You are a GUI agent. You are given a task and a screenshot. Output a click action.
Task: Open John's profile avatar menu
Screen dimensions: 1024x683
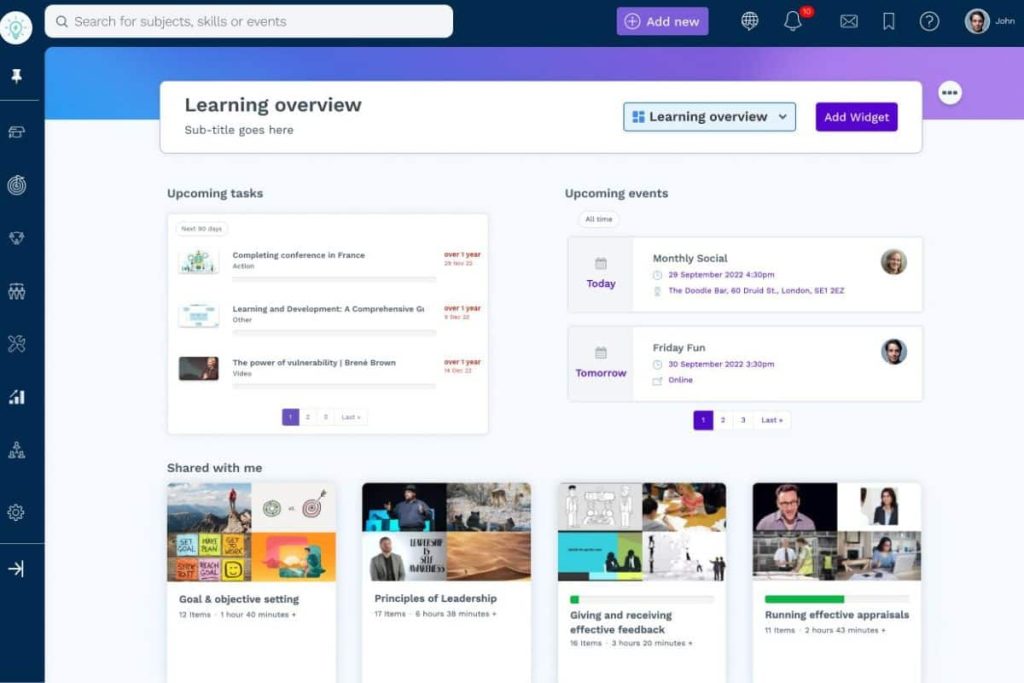pyautogui.click(x=978, y=21)
